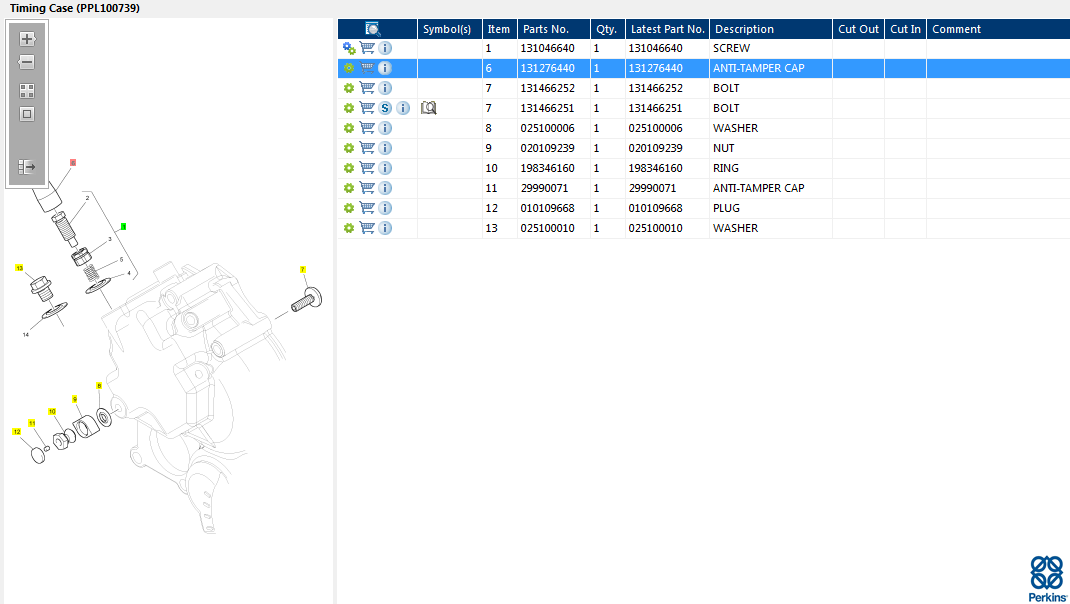Sort by Parts No. column header

pyautogui.click(x=546, y=29)
